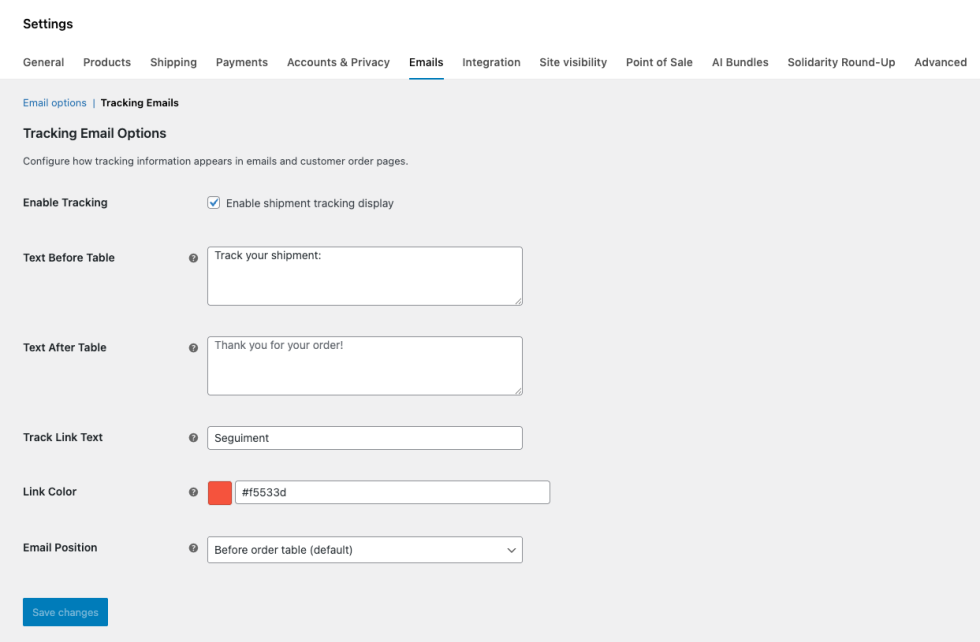This screenshot has height=642, width=980.
Task: Switch to the Shipping tab
Action: 173,62
